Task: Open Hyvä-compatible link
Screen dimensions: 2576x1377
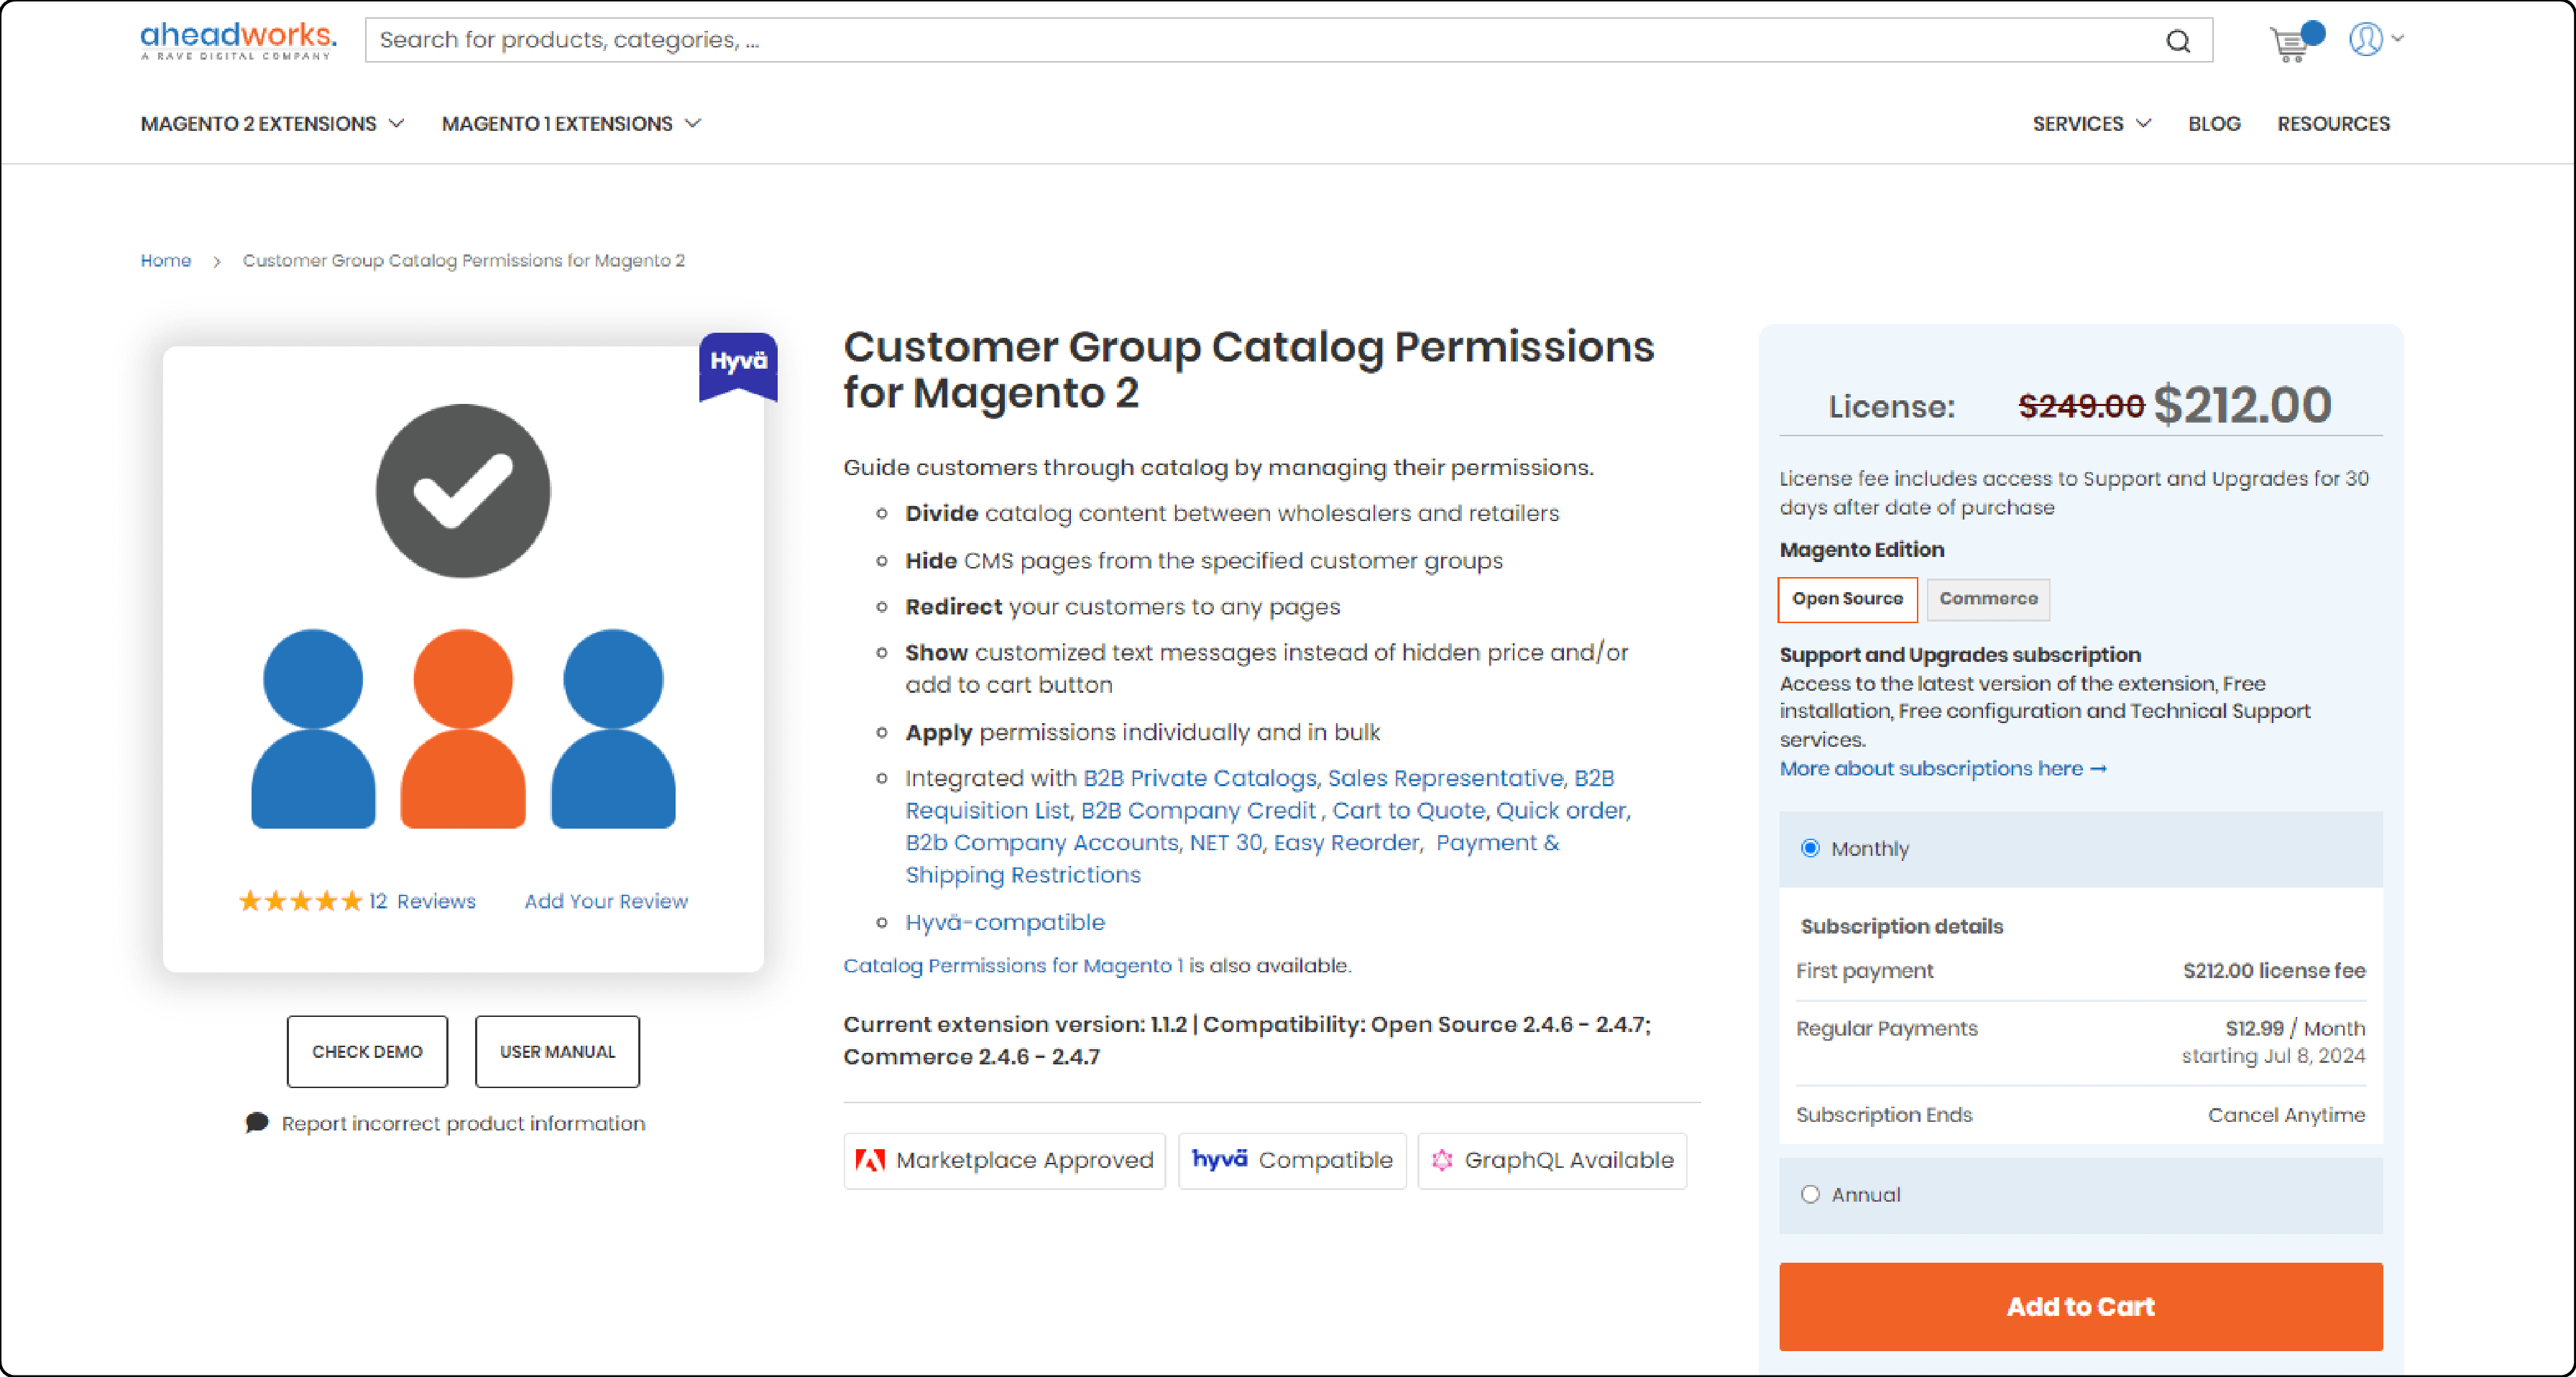Action: 1004,922
